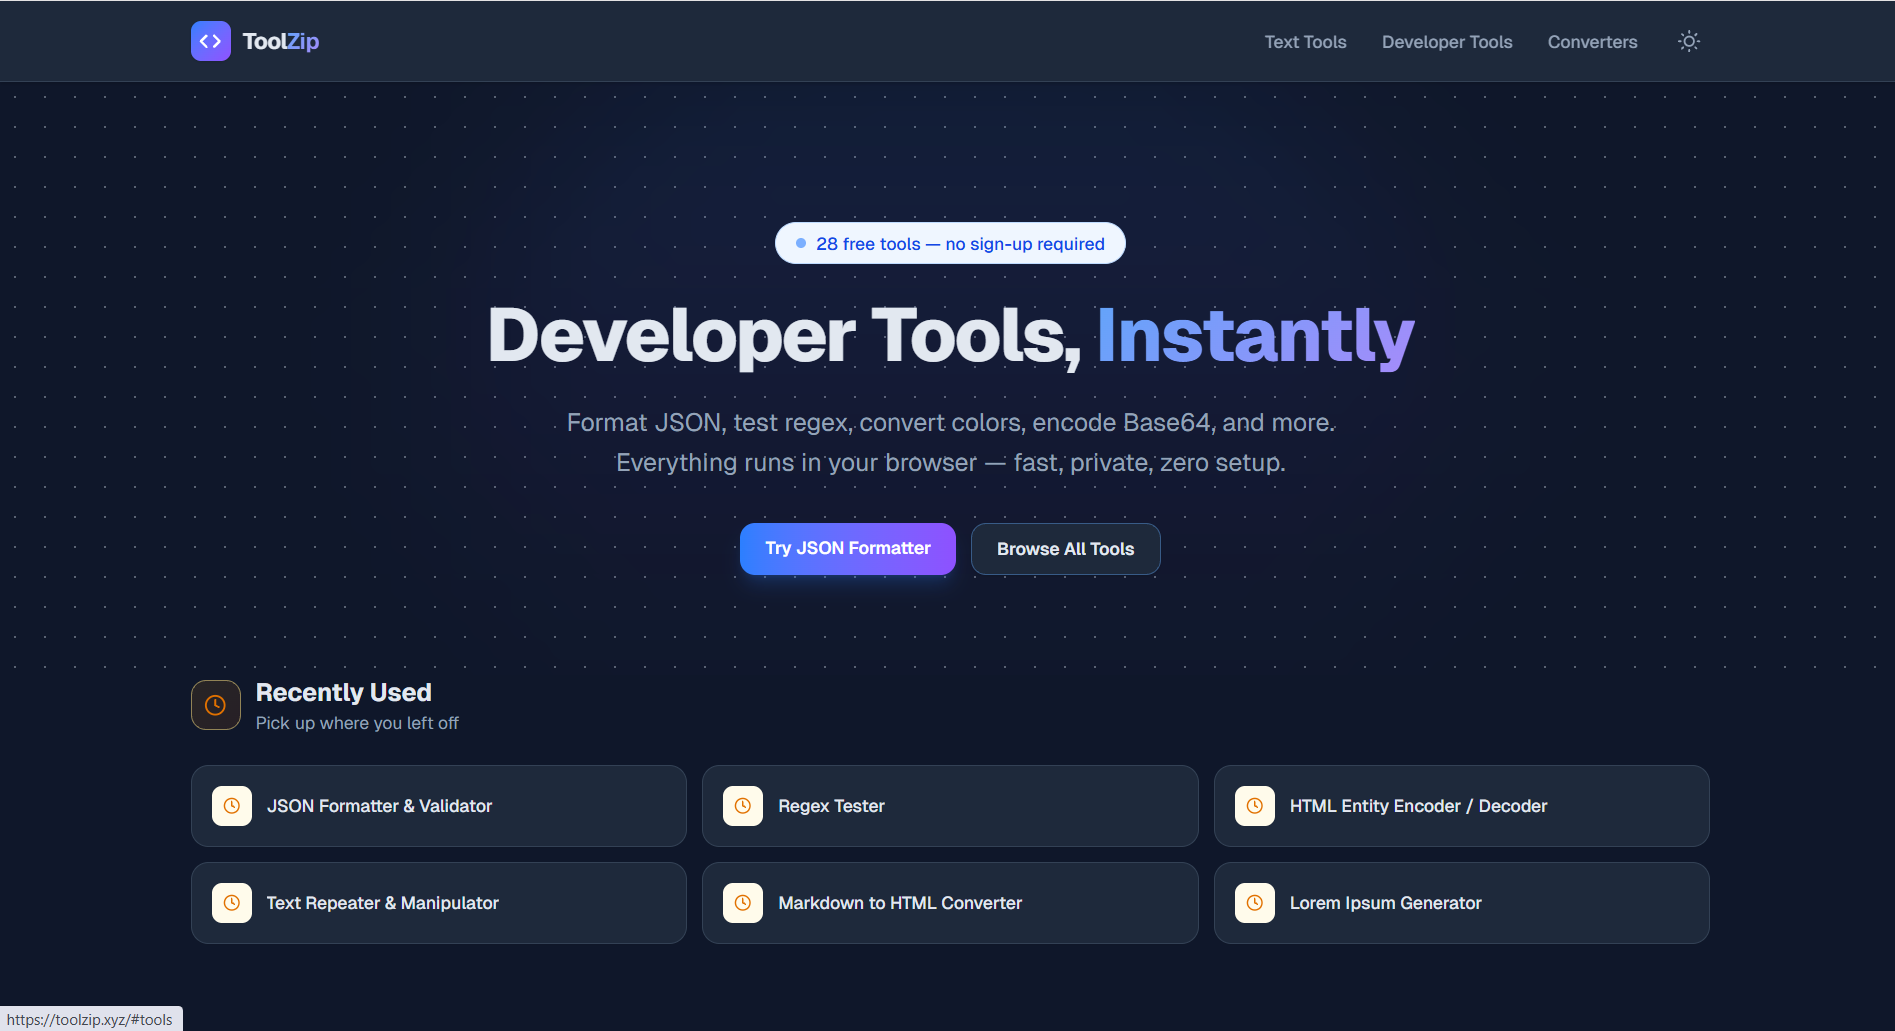Open the Converters menu
Viewport: 1895px width, 1031px height.
click(x=1592, y=42)
